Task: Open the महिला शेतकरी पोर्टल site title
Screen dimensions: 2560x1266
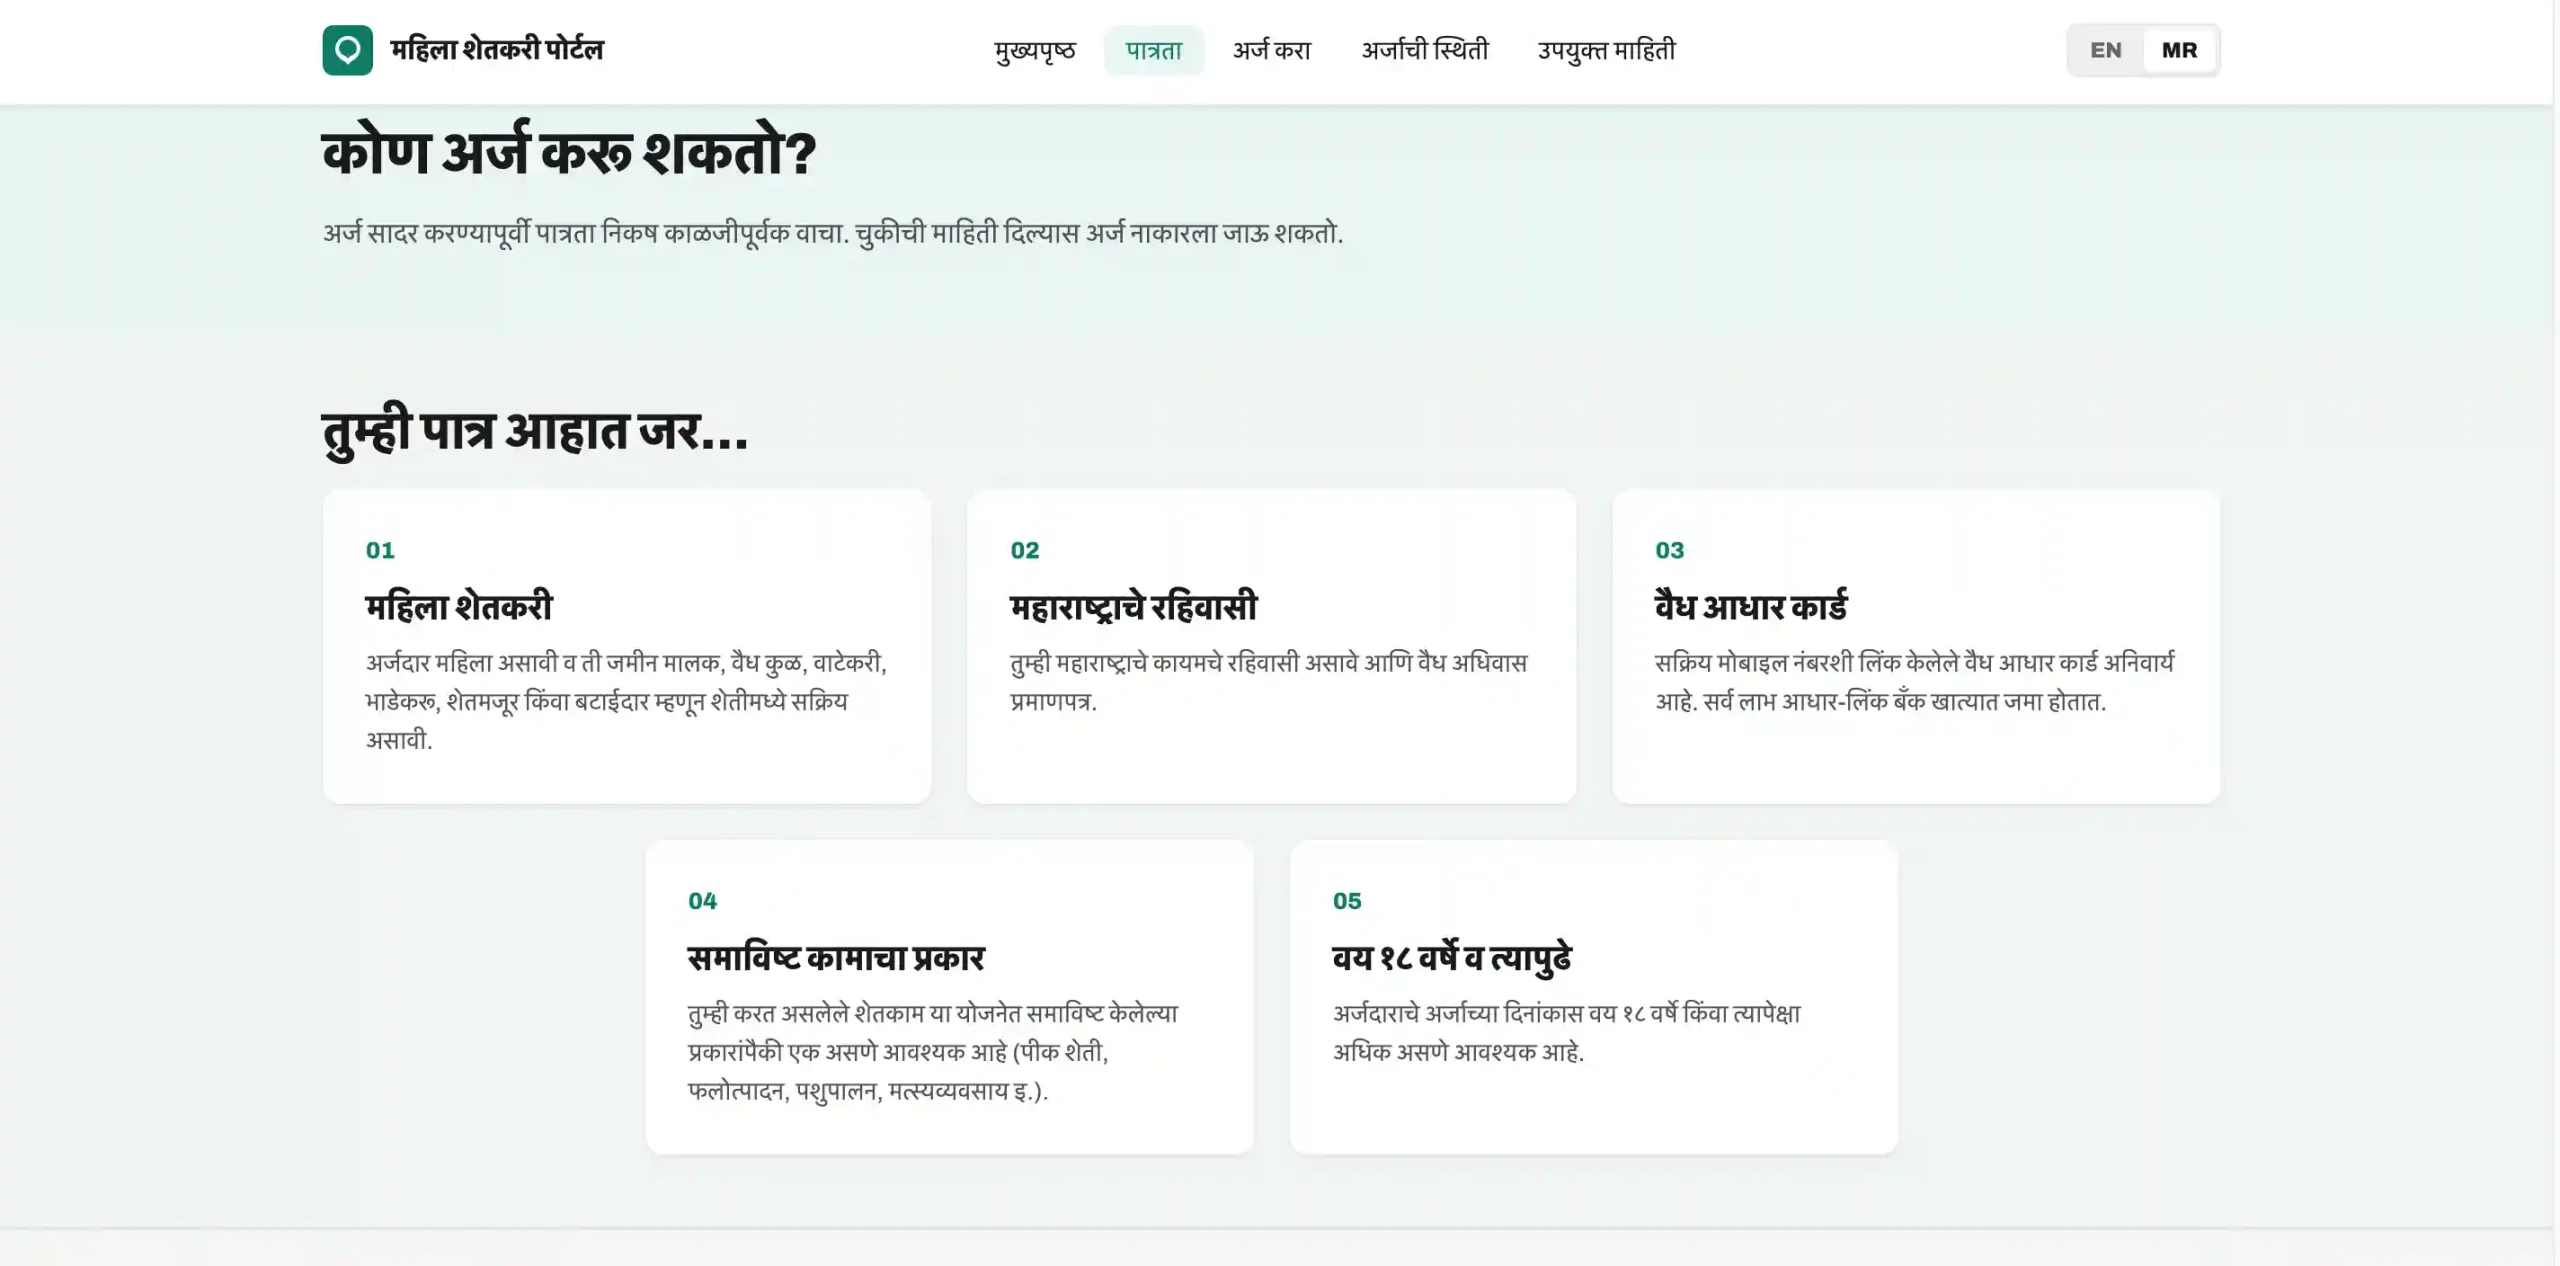Action: coord(497,50)
